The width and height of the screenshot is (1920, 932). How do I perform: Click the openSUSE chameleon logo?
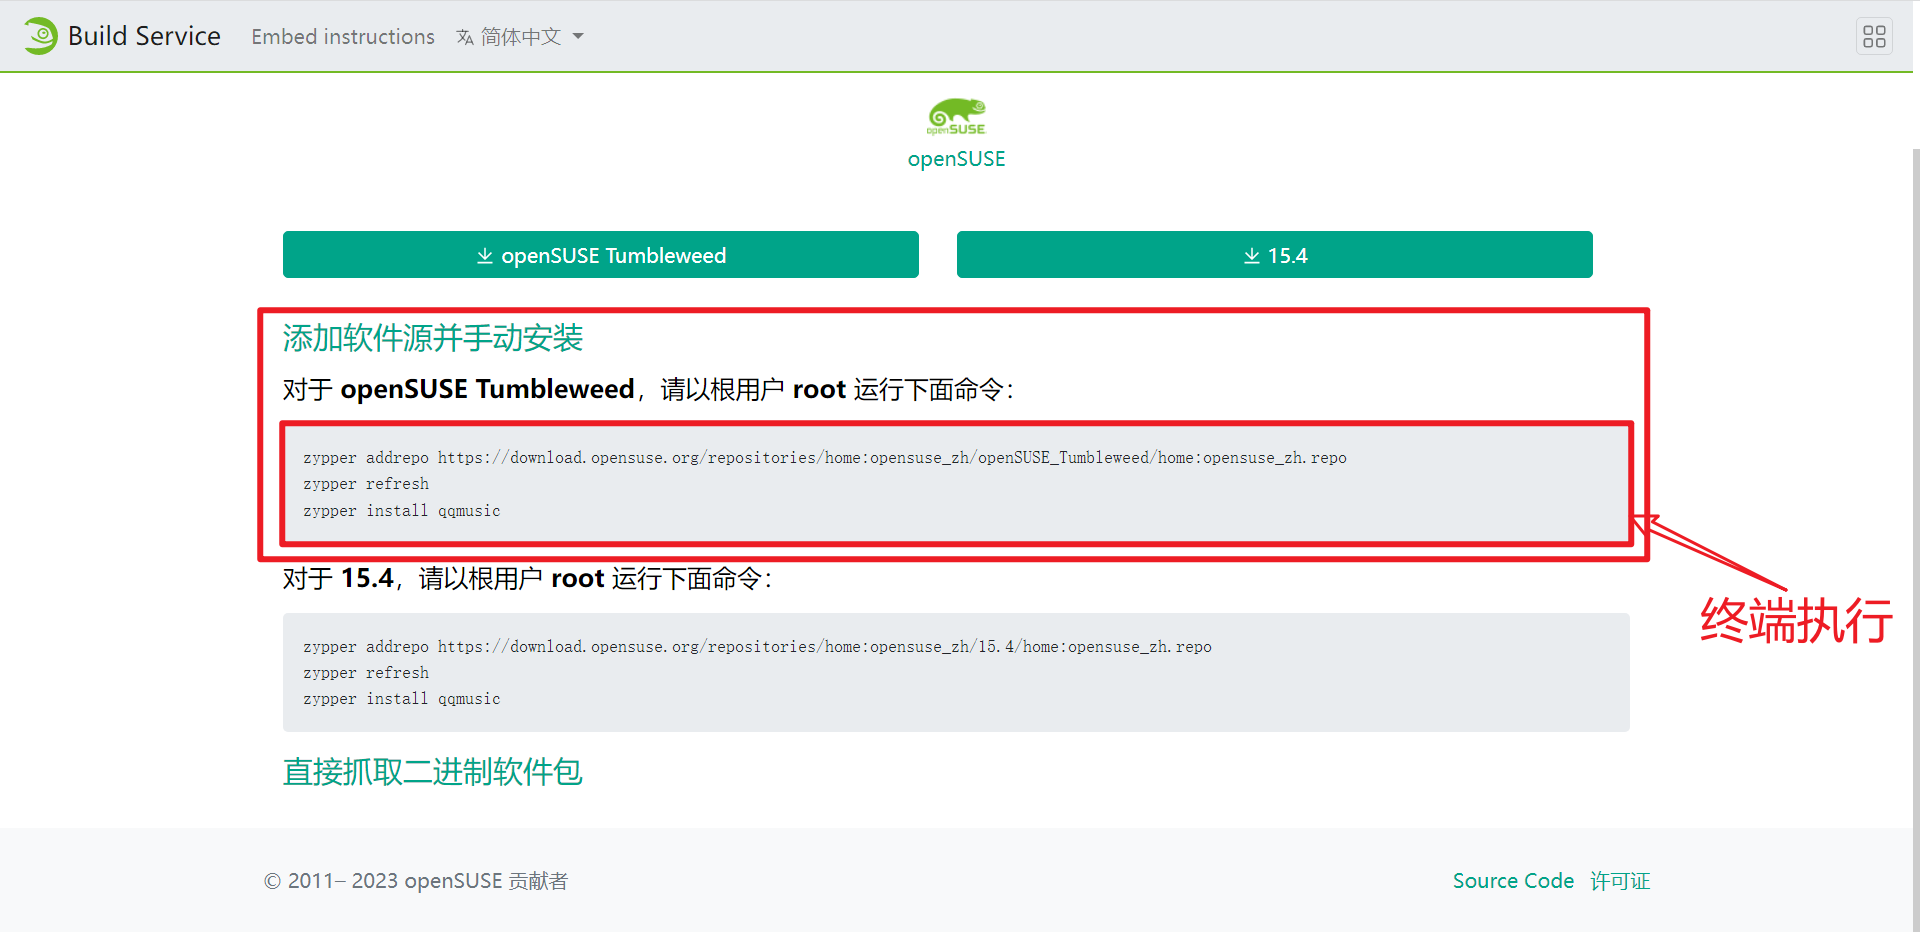[956, 117]
